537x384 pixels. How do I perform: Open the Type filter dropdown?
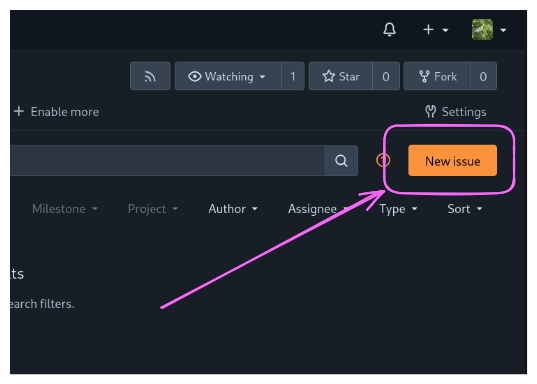click(x=398, y=209)
